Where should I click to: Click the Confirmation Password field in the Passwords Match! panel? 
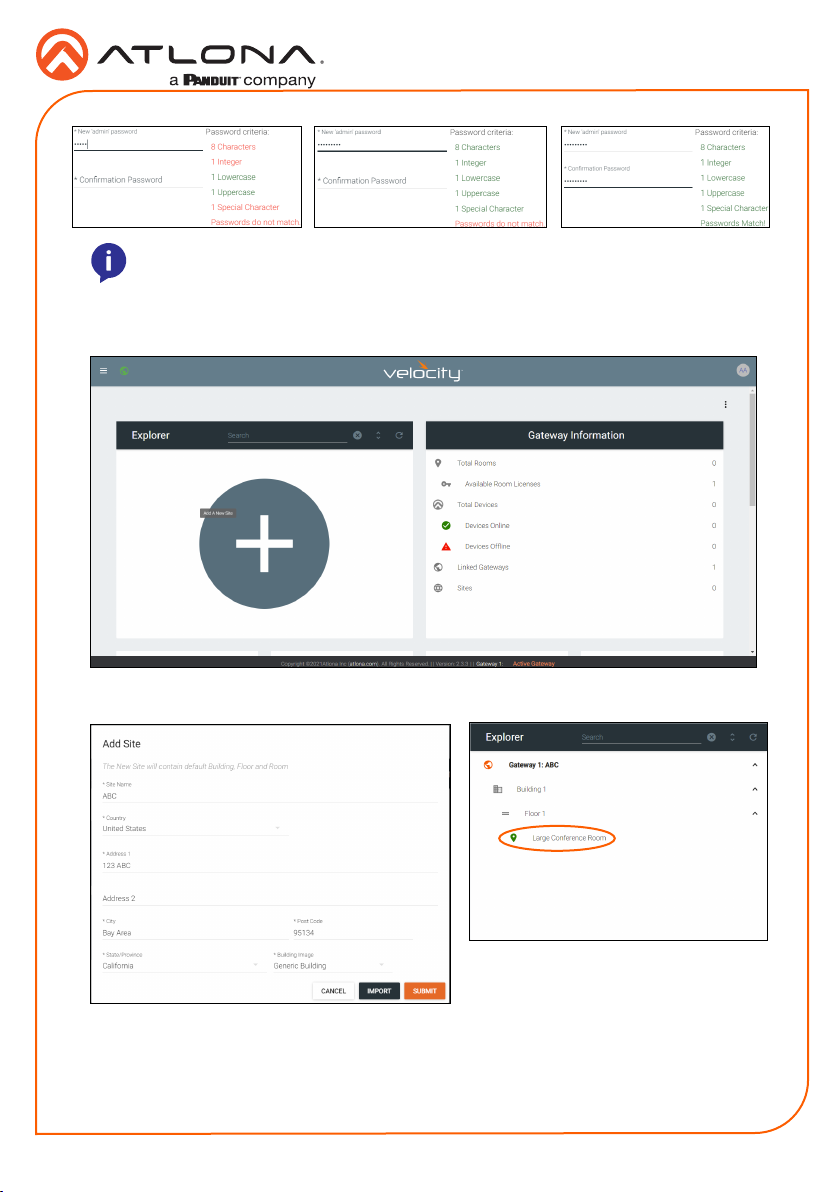coord(627,181)
